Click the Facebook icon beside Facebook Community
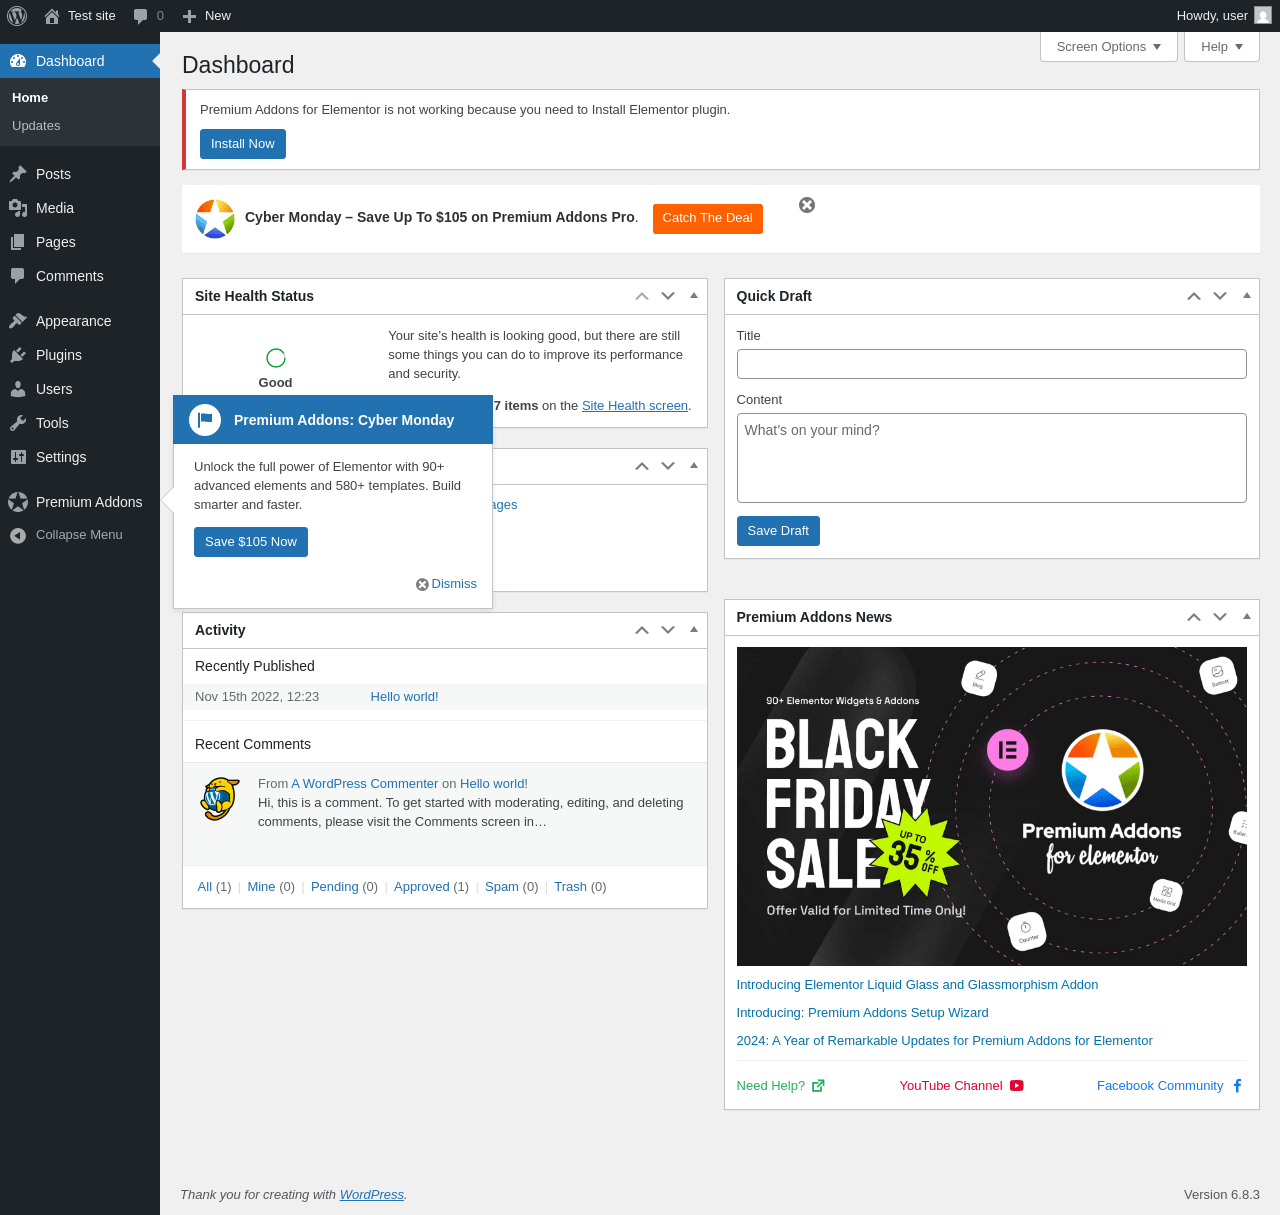Viewport: 1280px width, 1215px height. pyautogui.click(x=1237, y=1086)
